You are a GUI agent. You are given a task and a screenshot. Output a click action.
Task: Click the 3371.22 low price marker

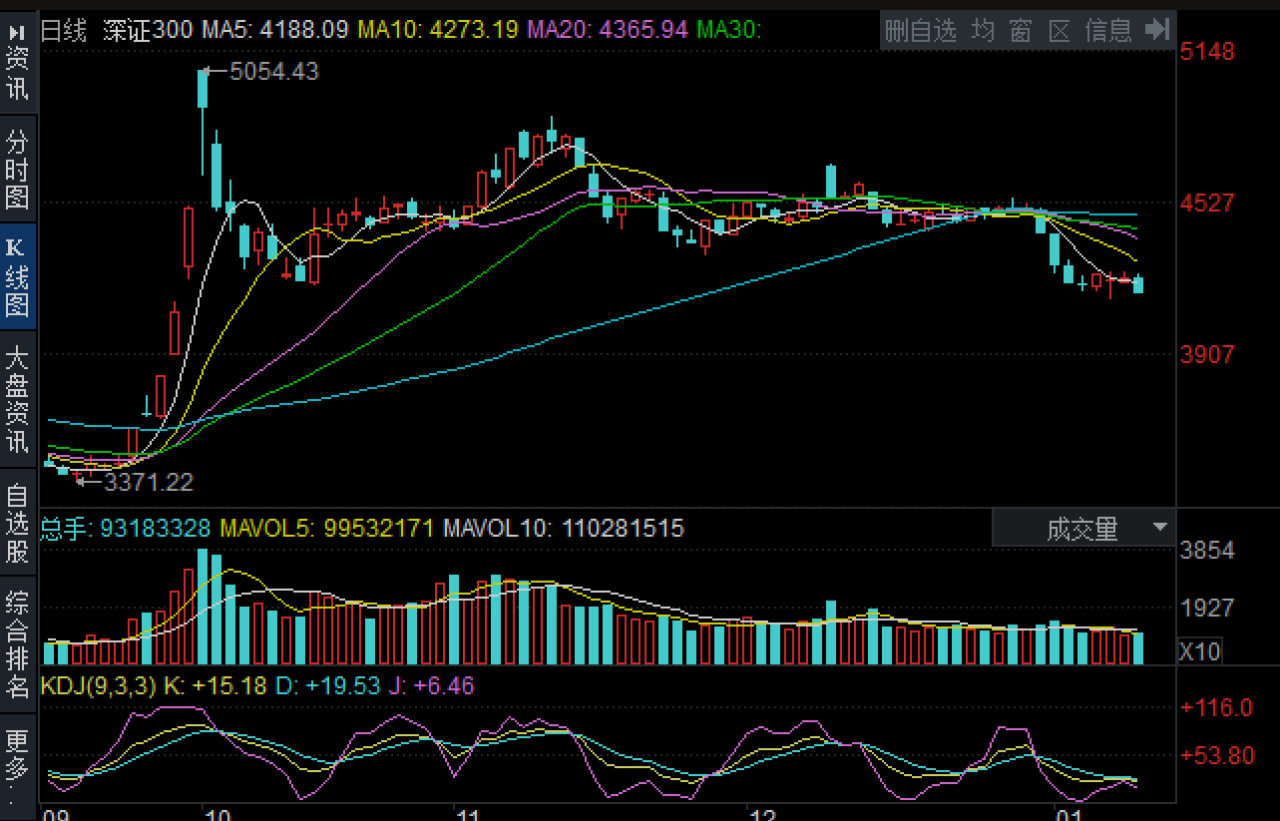click(148, 482)
